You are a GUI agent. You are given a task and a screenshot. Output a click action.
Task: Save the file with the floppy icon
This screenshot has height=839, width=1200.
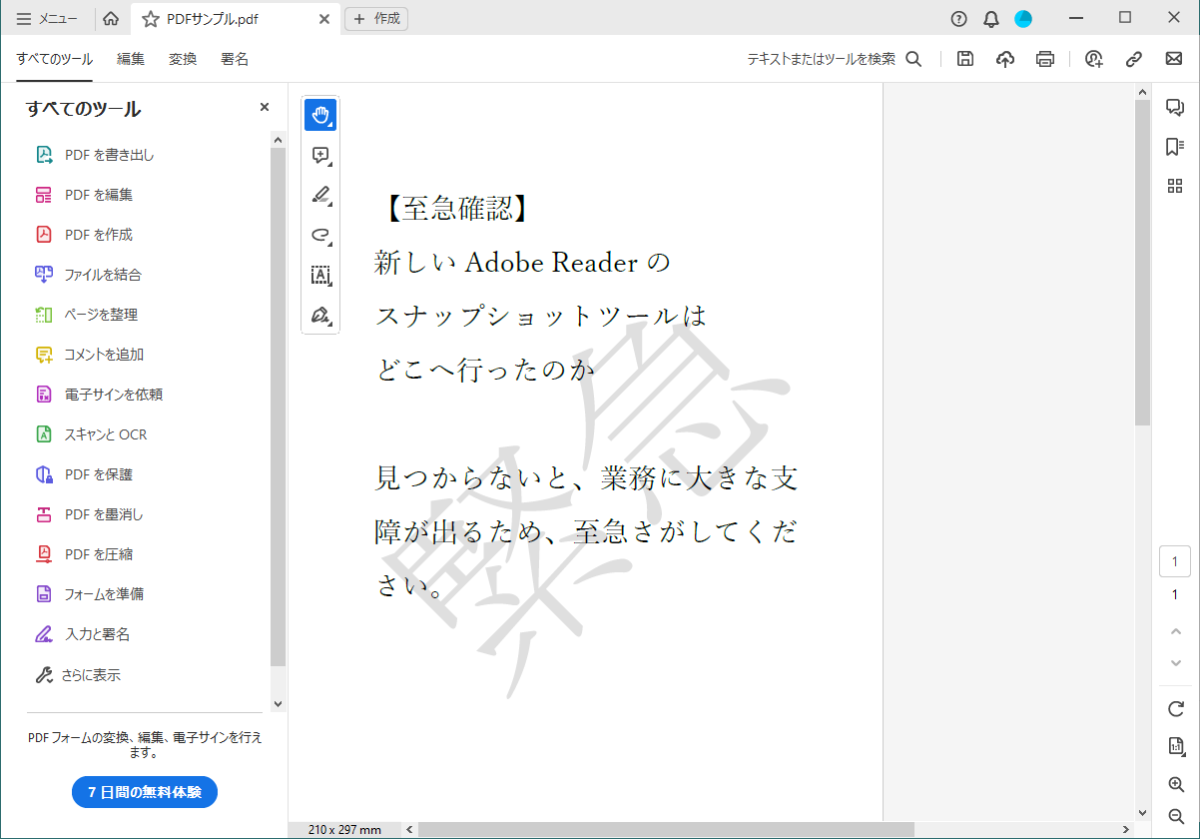coord(965,59)
